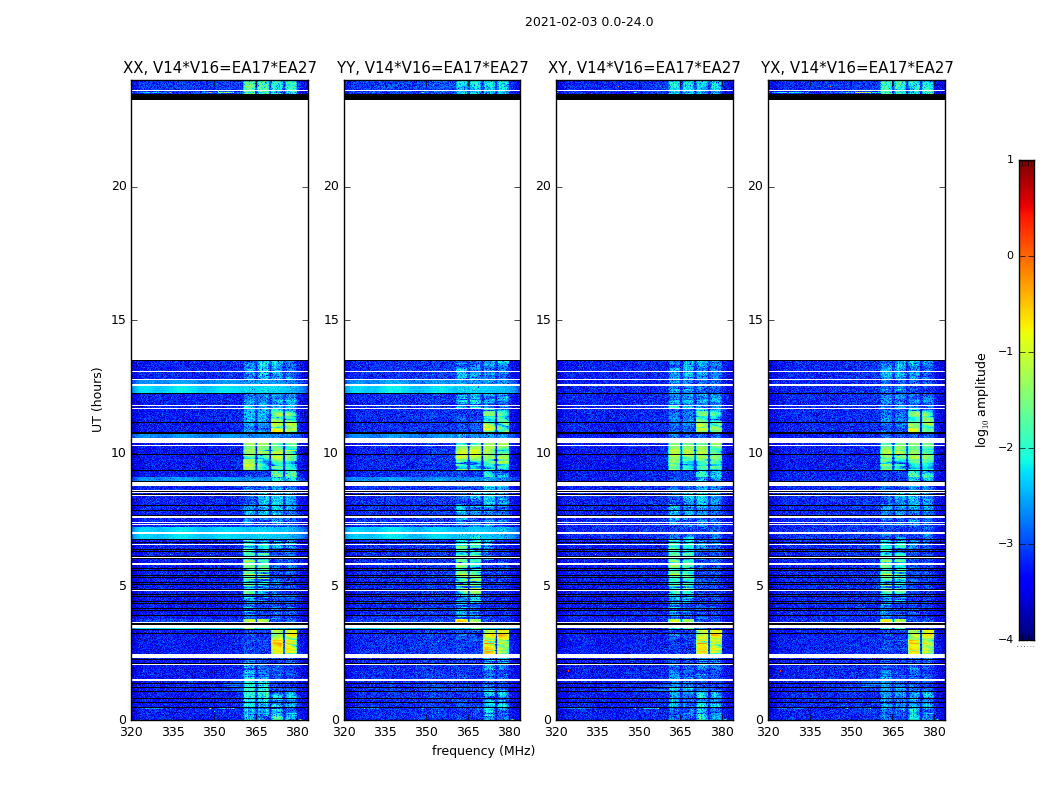Click the colorbar tick label −2
The image size is (1050, 800).
pyautogui.click(x=1006, y=447)
